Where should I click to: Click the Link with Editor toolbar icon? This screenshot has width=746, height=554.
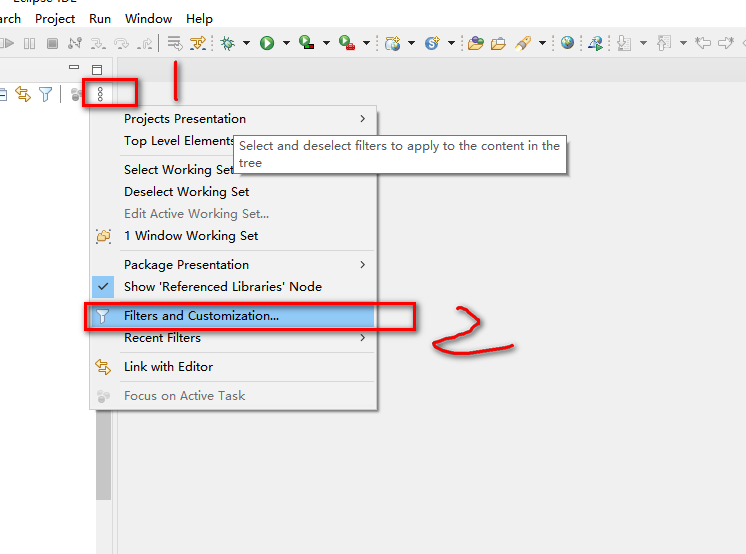tap(23, 94)
